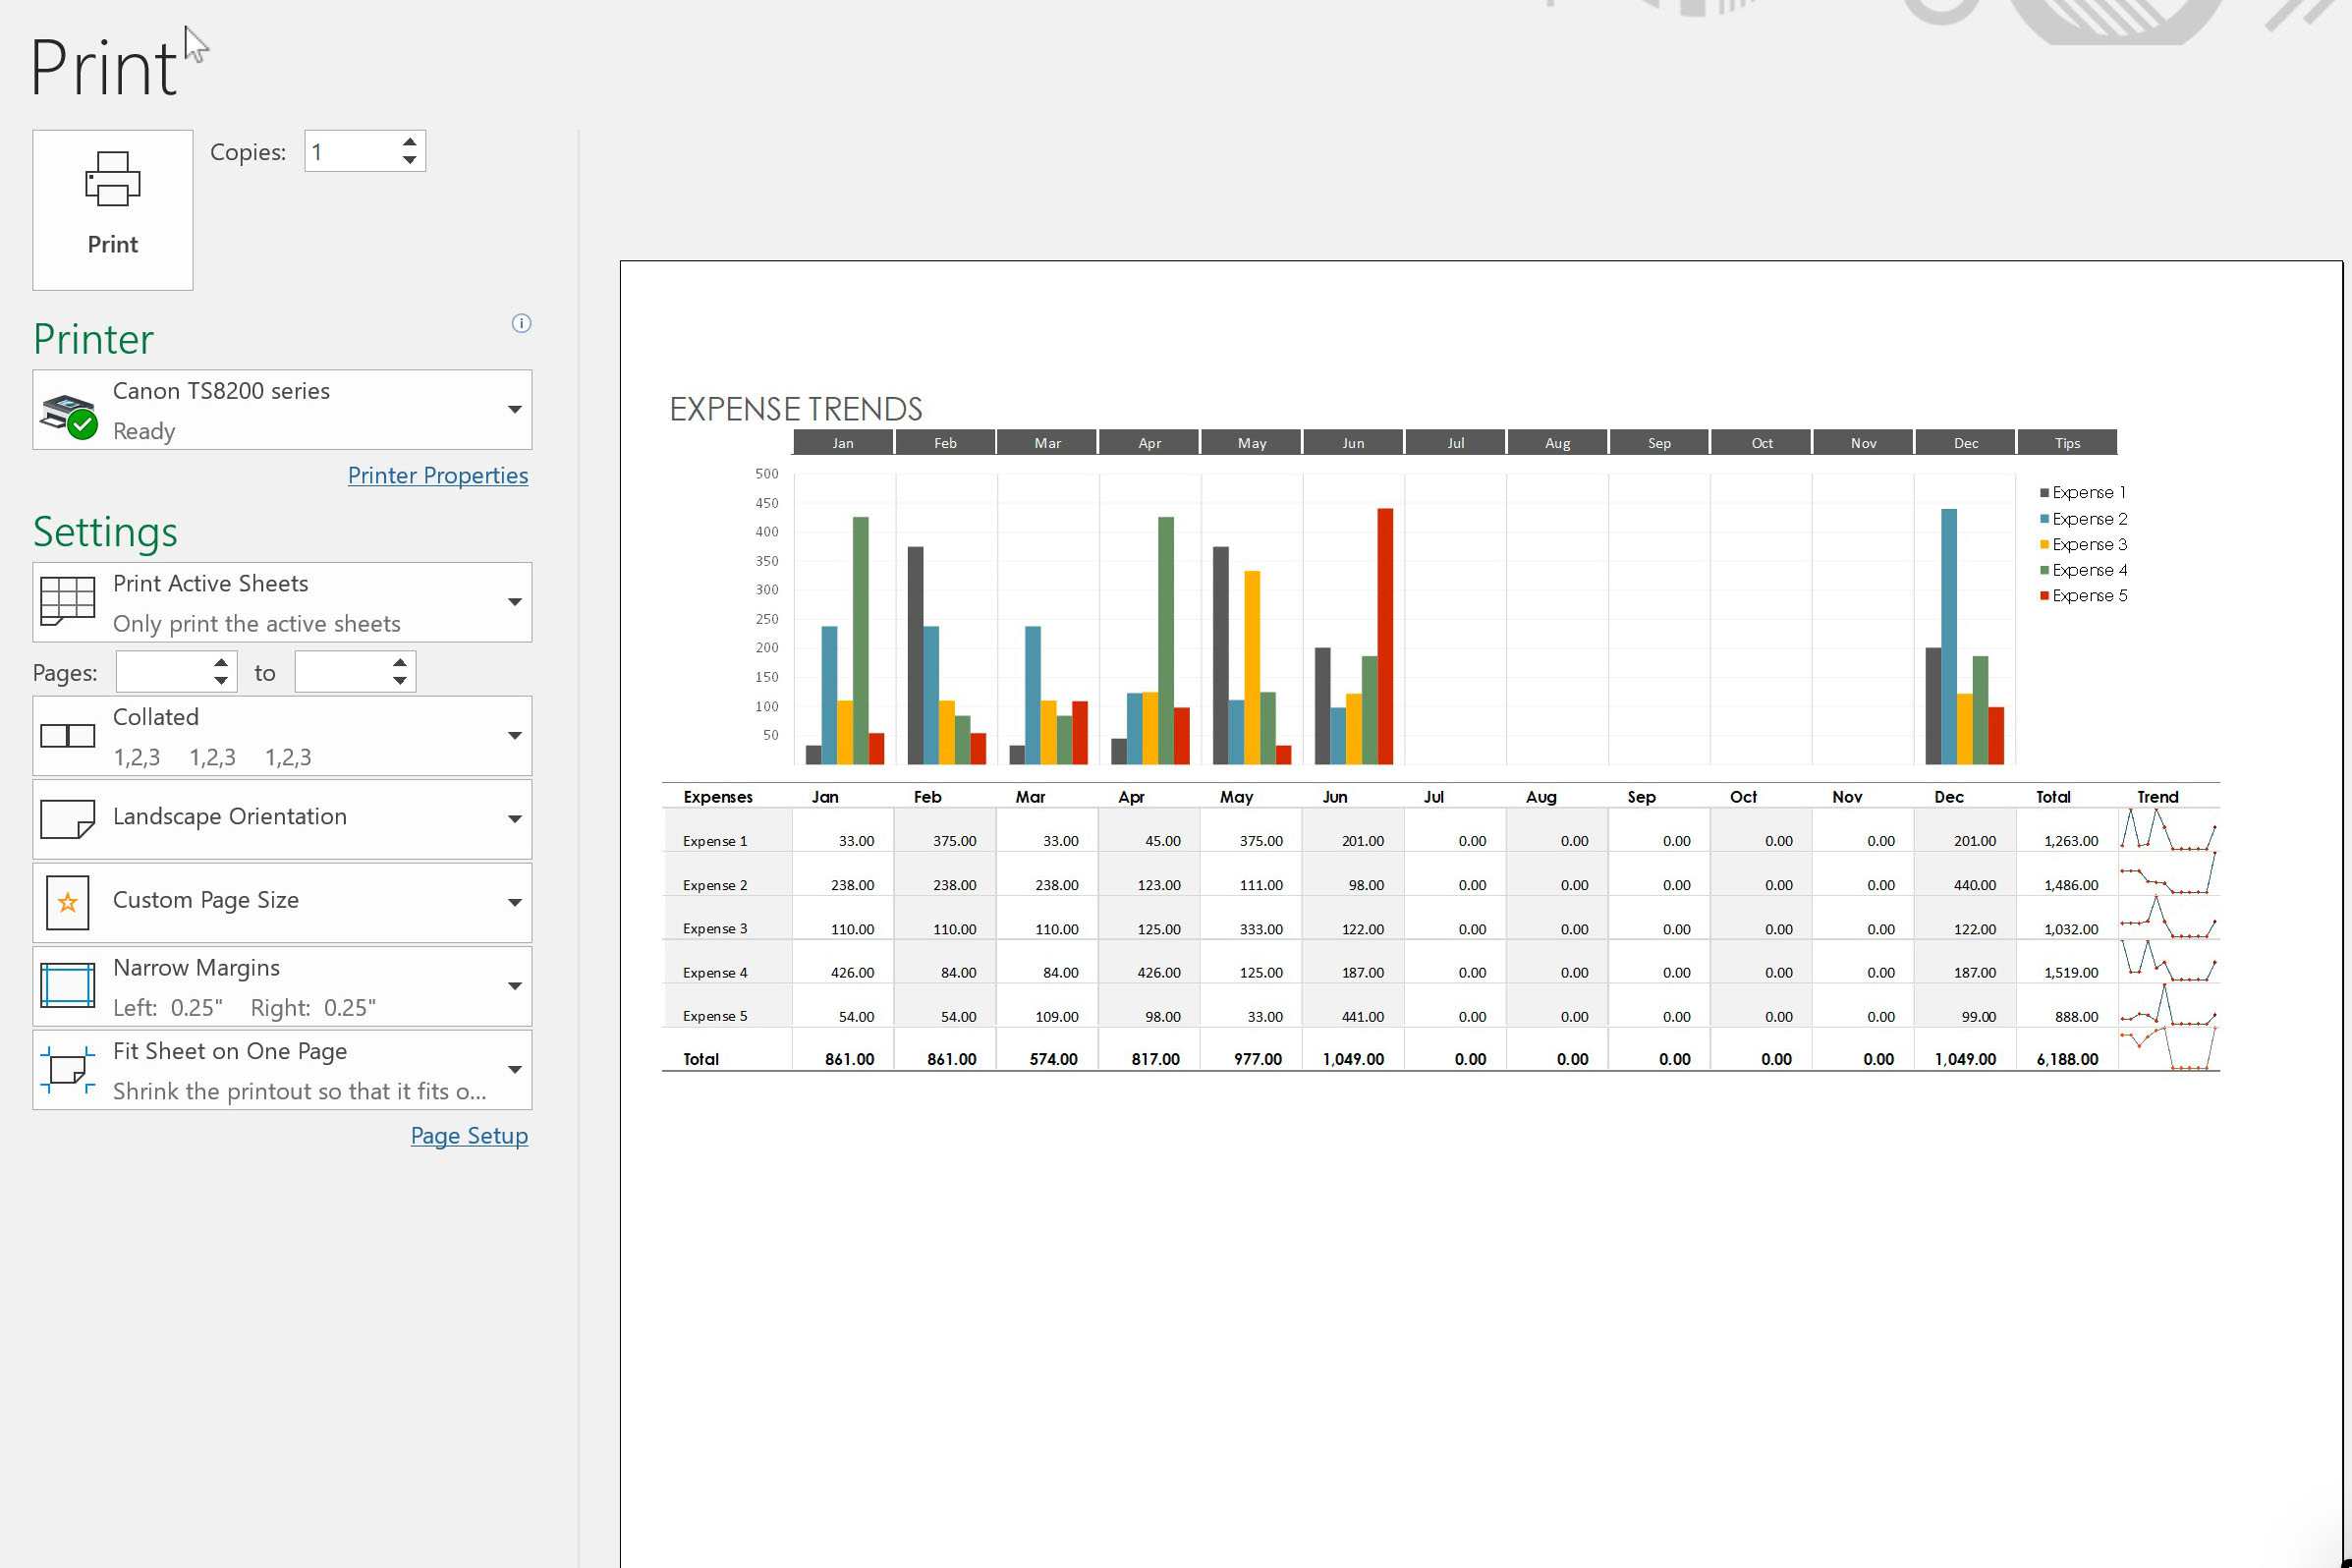The image size is (2352, 1568).
Task: Expand the Canon TS8200 series printer dropdown
Action: tap(516, 408)
